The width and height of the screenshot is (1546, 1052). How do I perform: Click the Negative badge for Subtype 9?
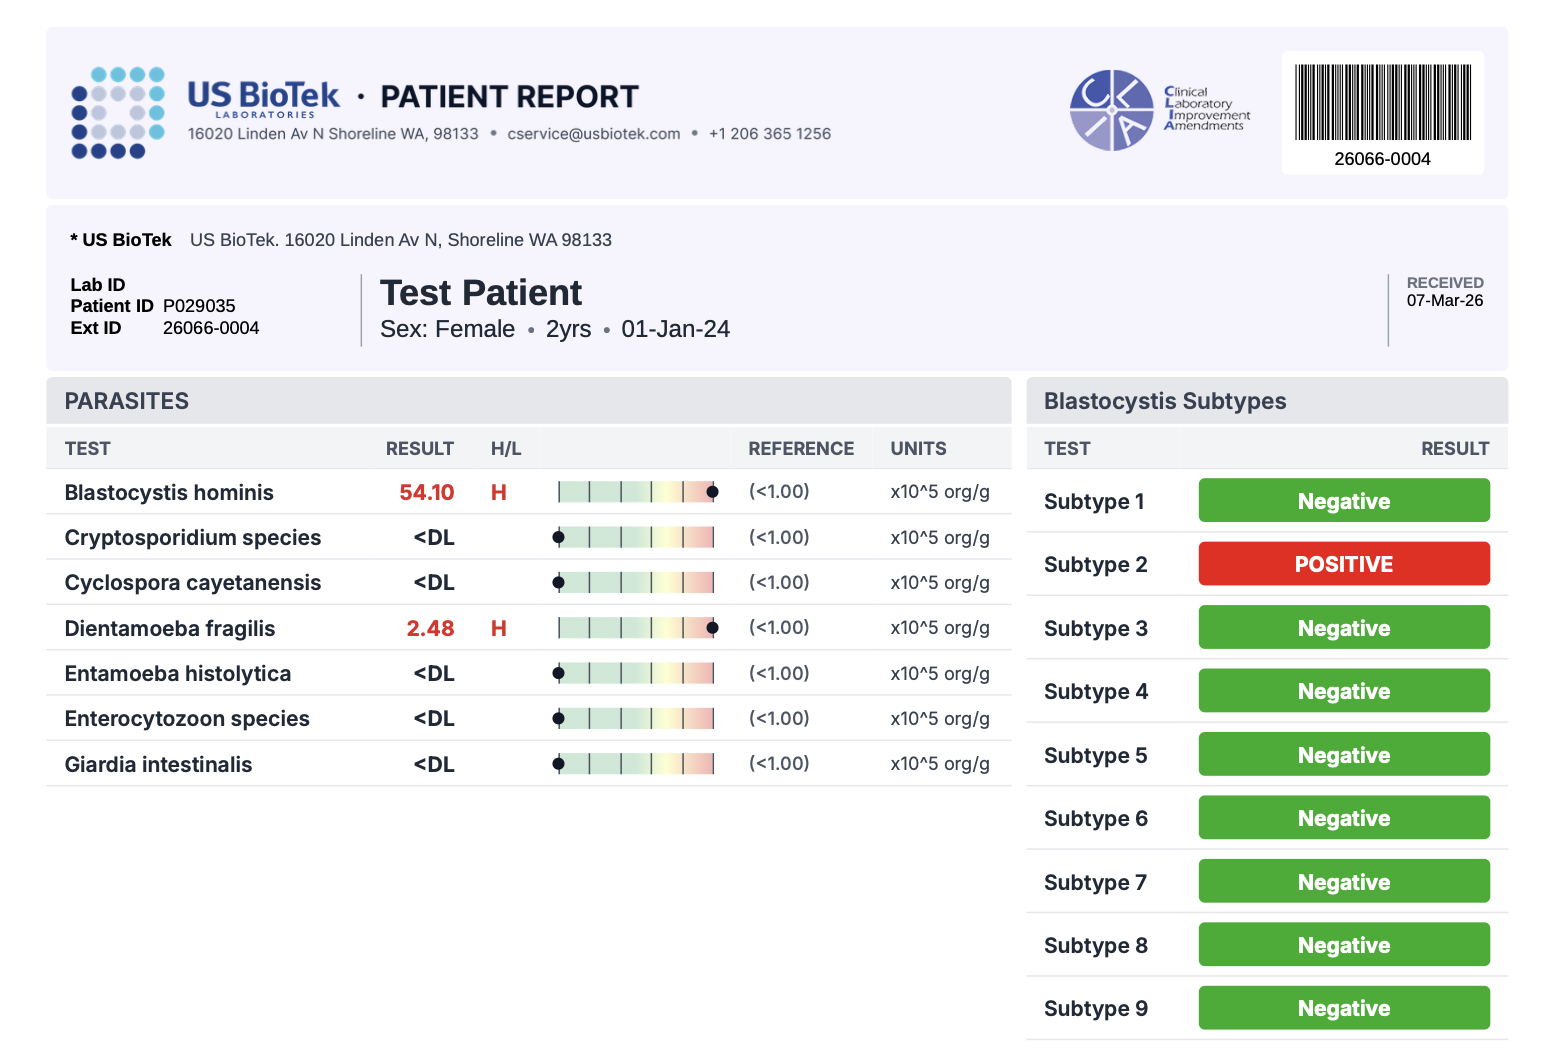click(x=1343, y=1008)
